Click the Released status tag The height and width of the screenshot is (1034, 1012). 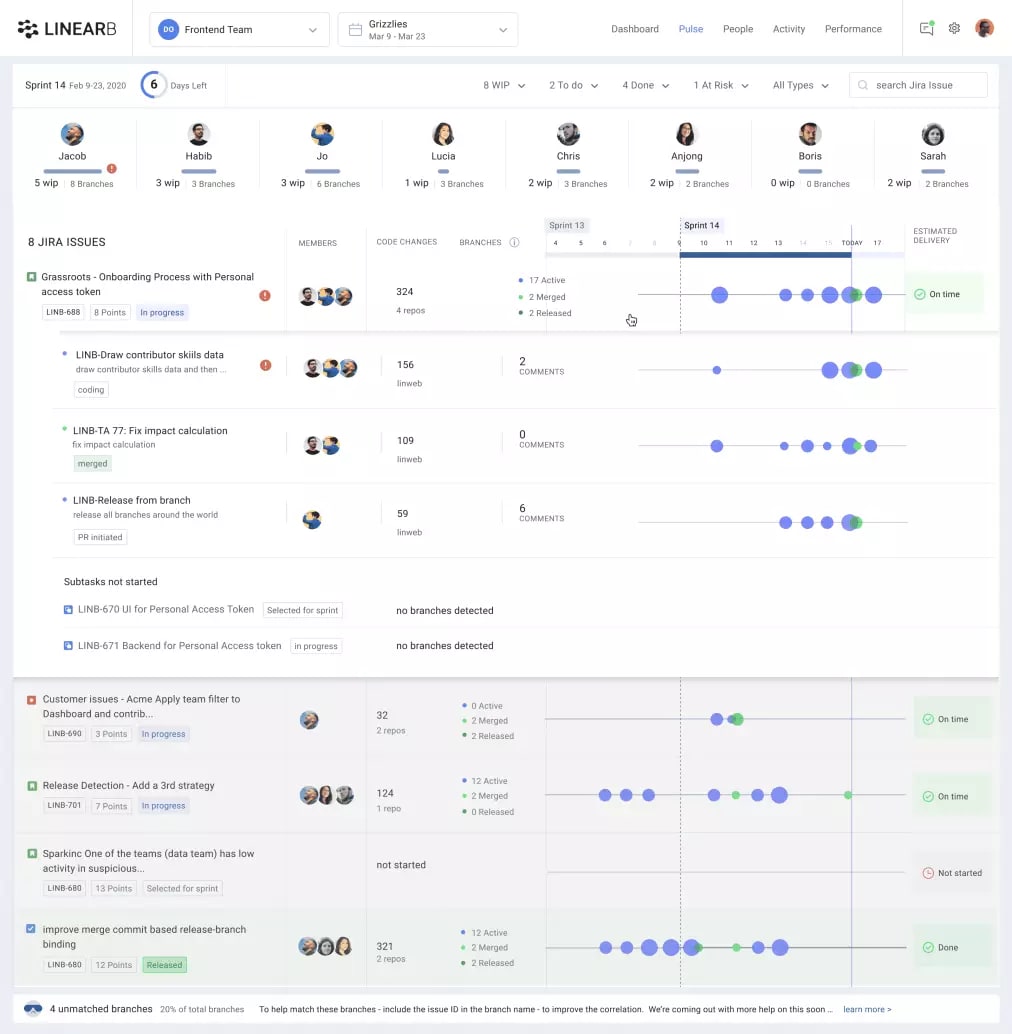(x=164, y=965)
